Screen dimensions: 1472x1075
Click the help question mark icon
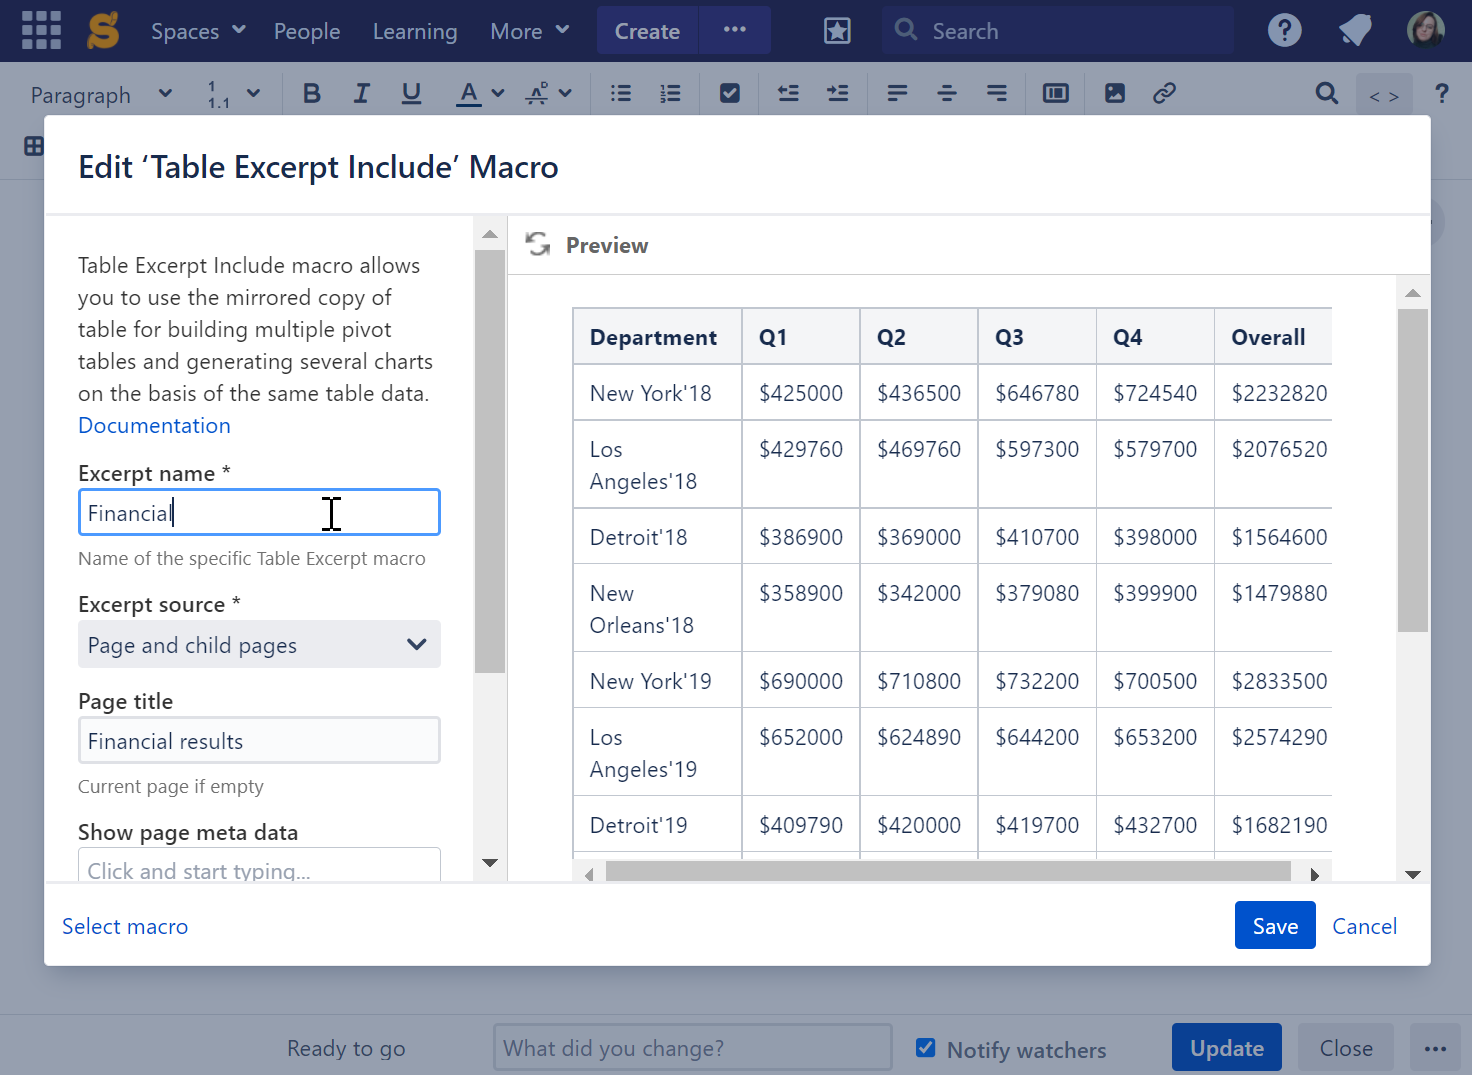pyautogui.click(x=1284, y=31)
